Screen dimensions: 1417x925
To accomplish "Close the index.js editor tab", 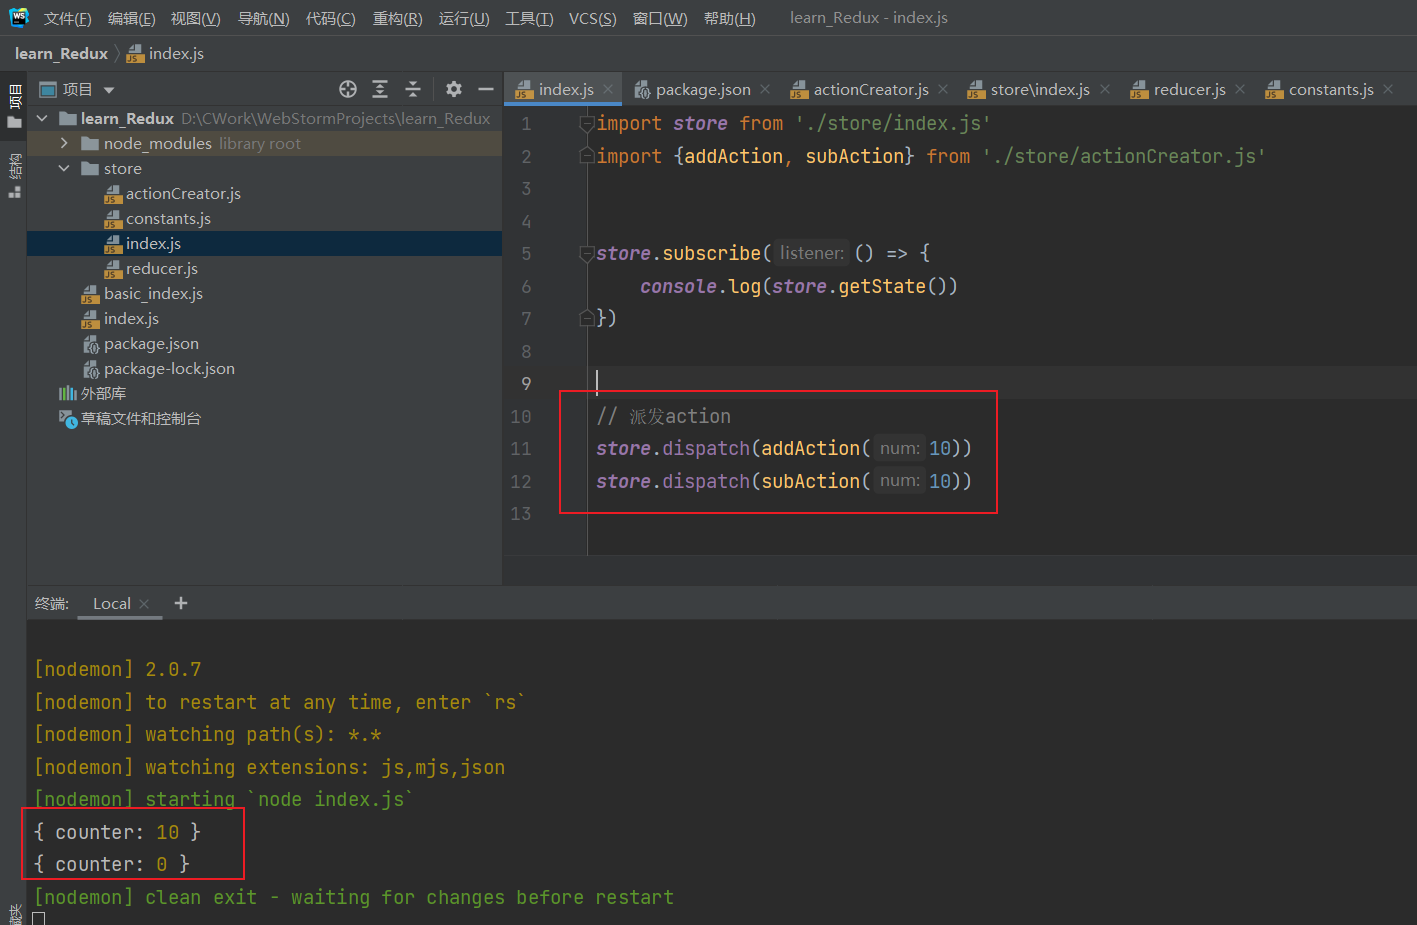I will 608,89.
